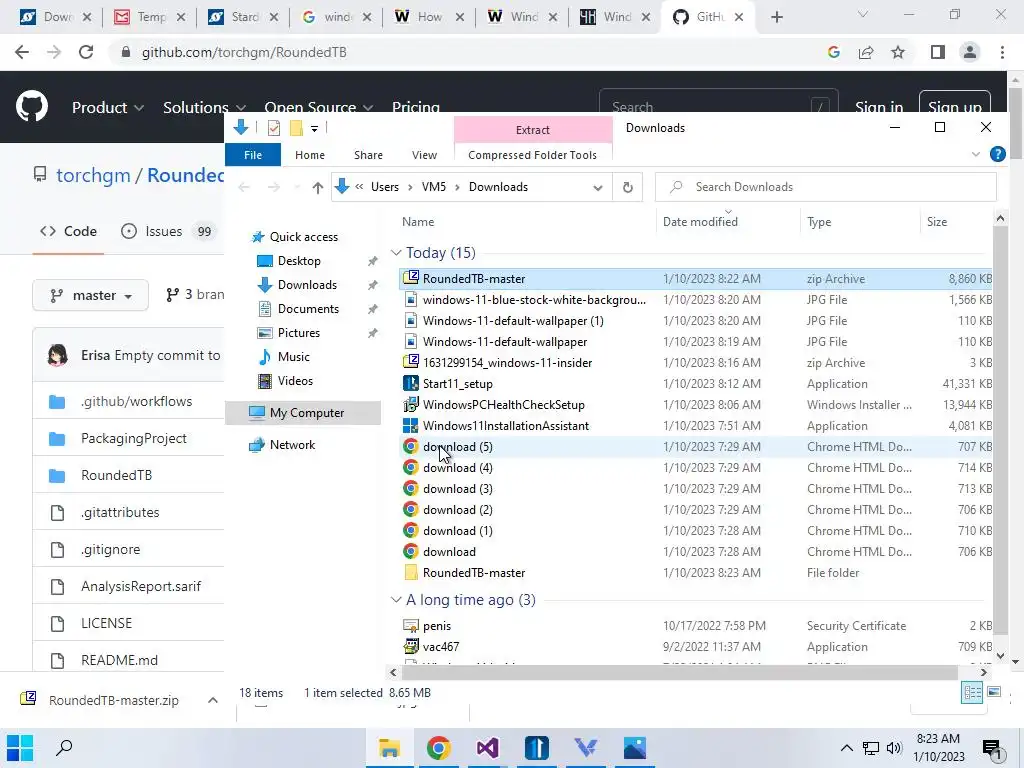Open the Home ribbon tab
The height and width of the screenshot is (768, 1024).
[x=310, y=155]
